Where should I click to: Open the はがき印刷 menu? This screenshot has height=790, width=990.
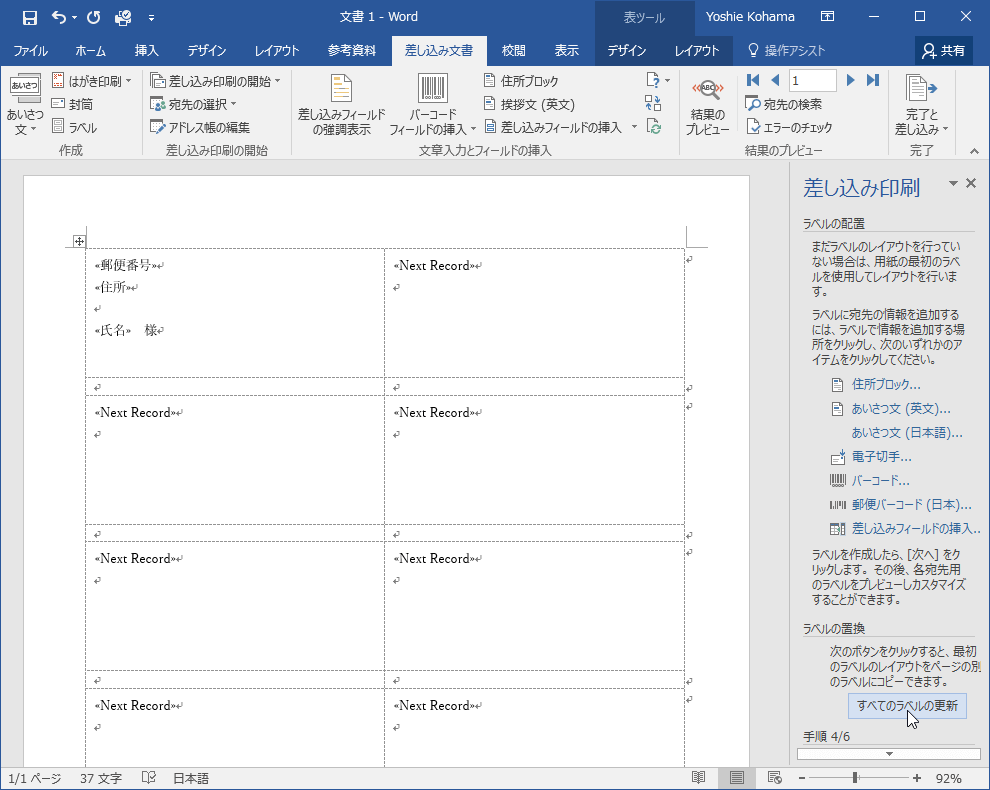(x=92, y=81)
